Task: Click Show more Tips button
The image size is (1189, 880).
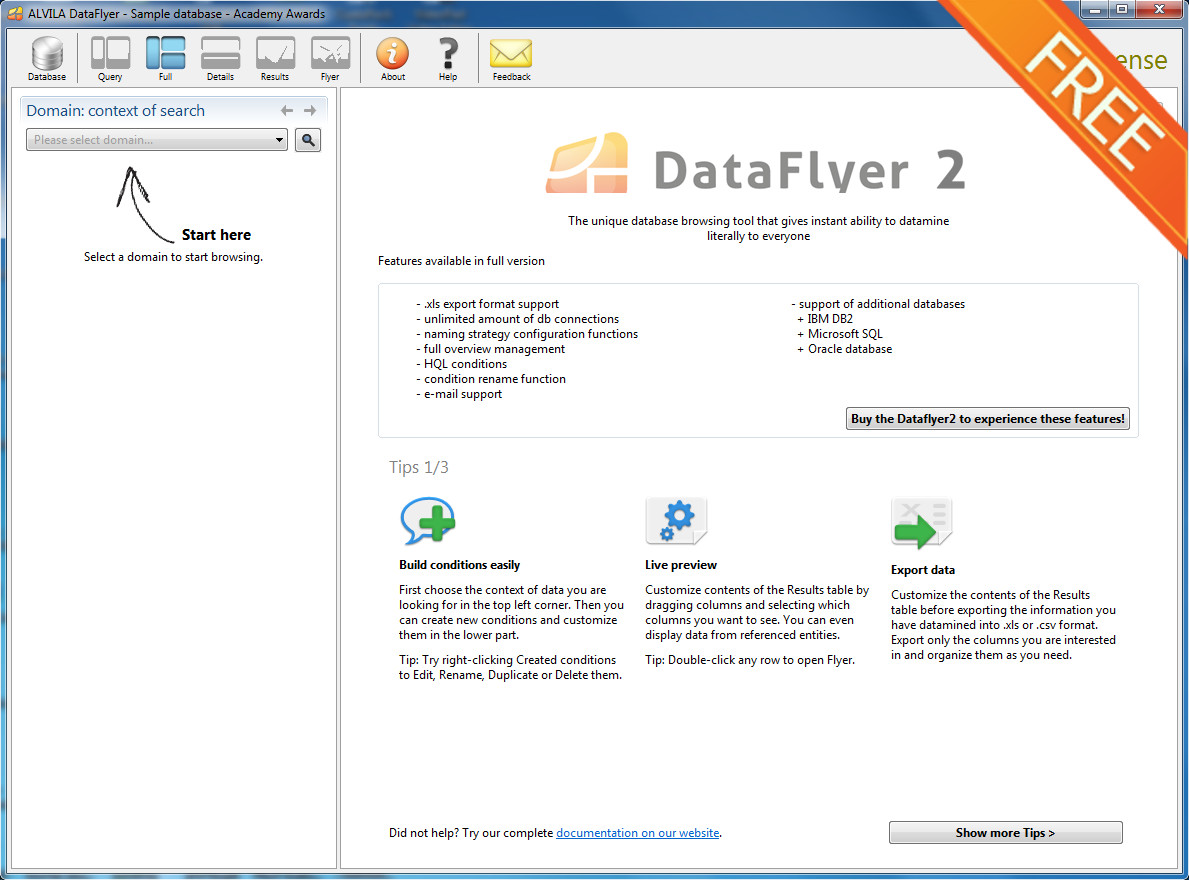Action: [1005, 832]
